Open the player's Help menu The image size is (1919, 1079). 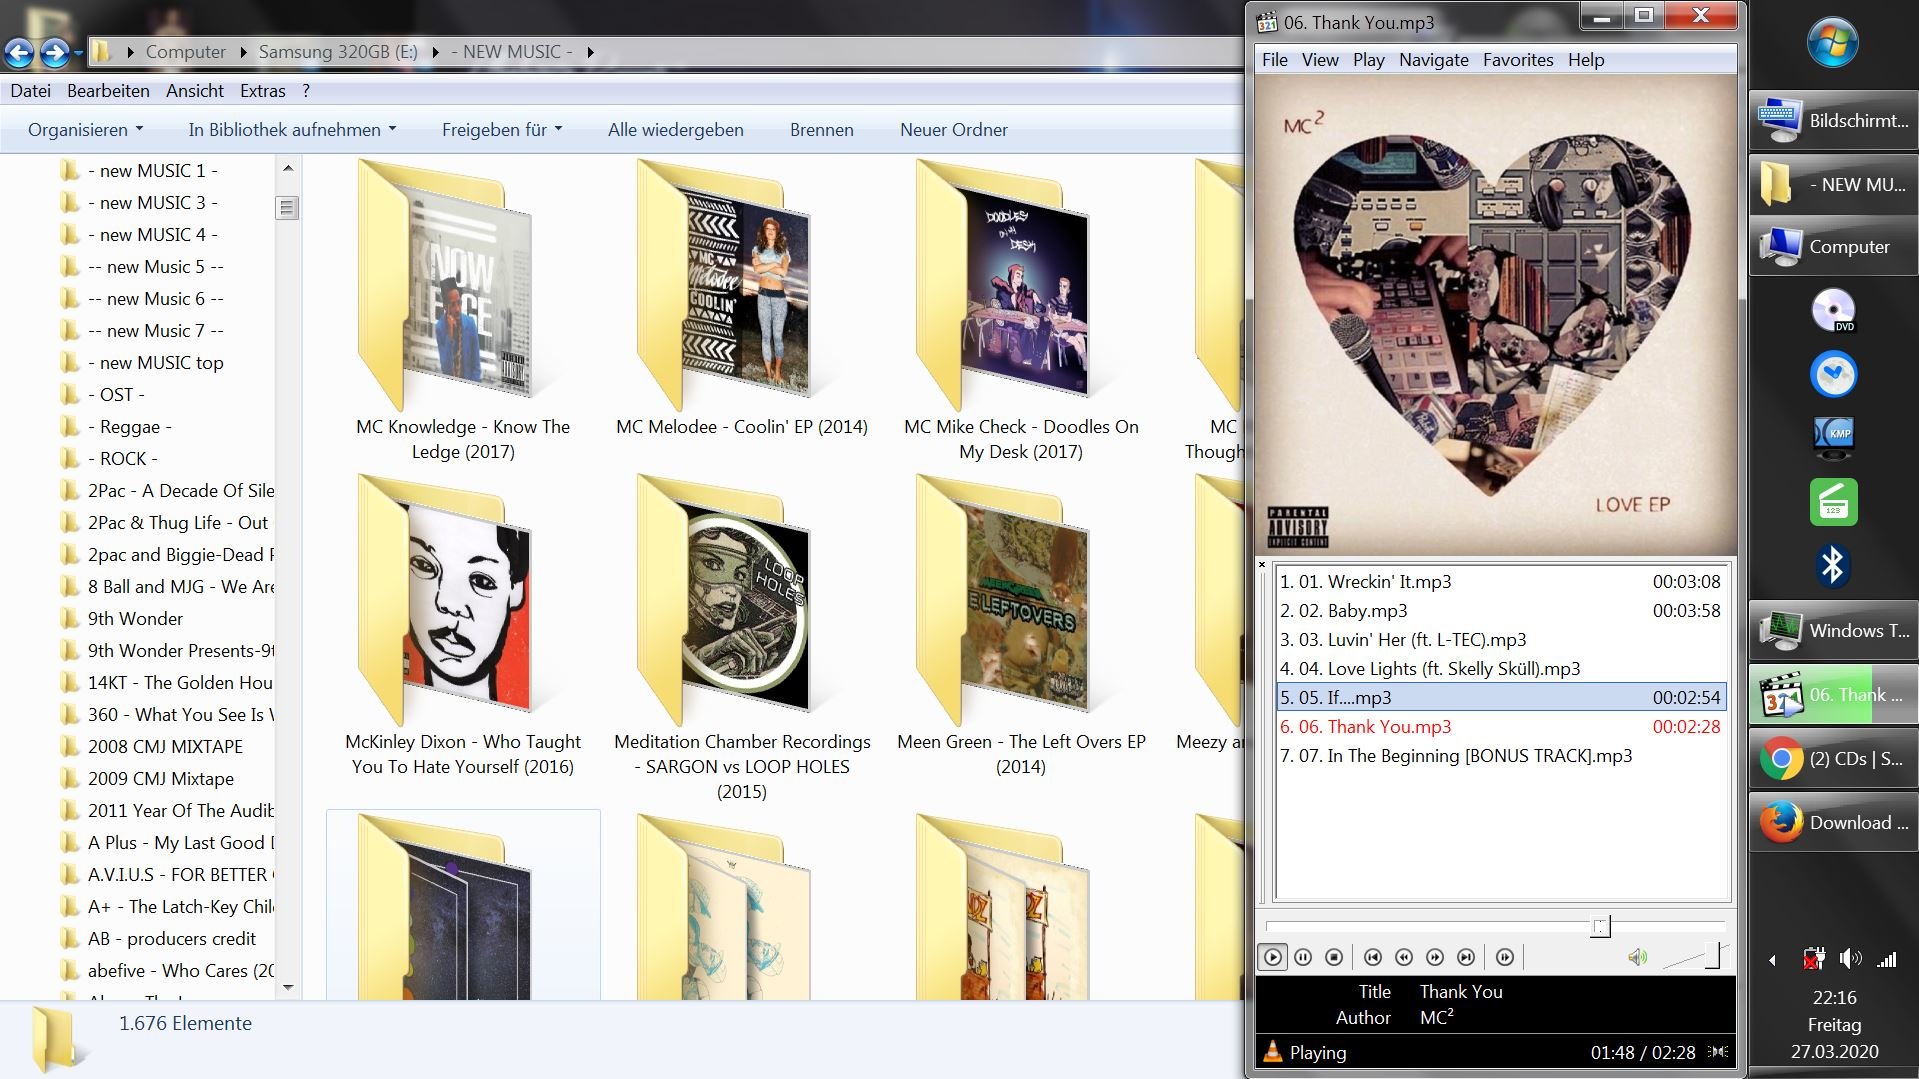pos(1586,60)
